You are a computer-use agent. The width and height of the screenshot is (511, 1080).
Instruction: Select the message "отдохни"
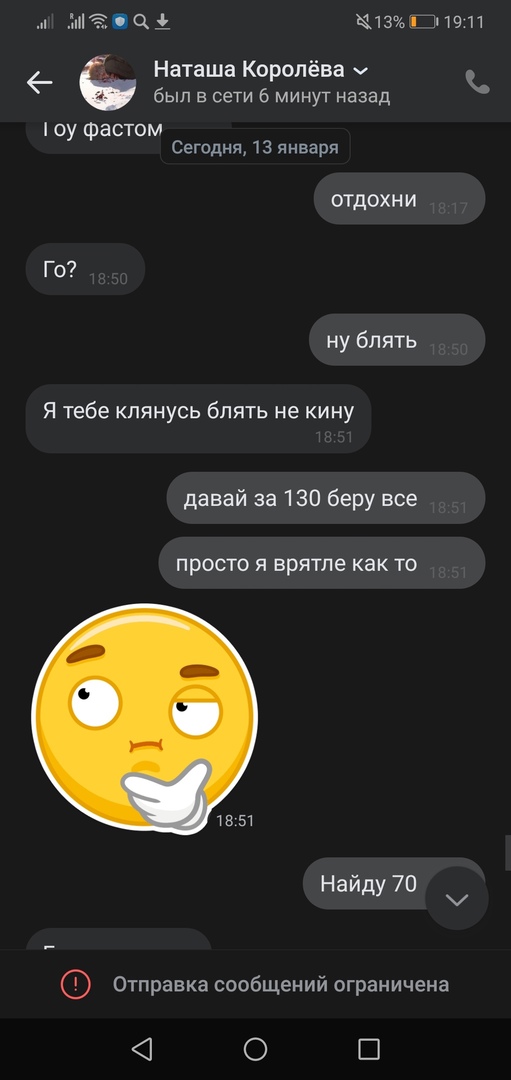coord(399,198)
